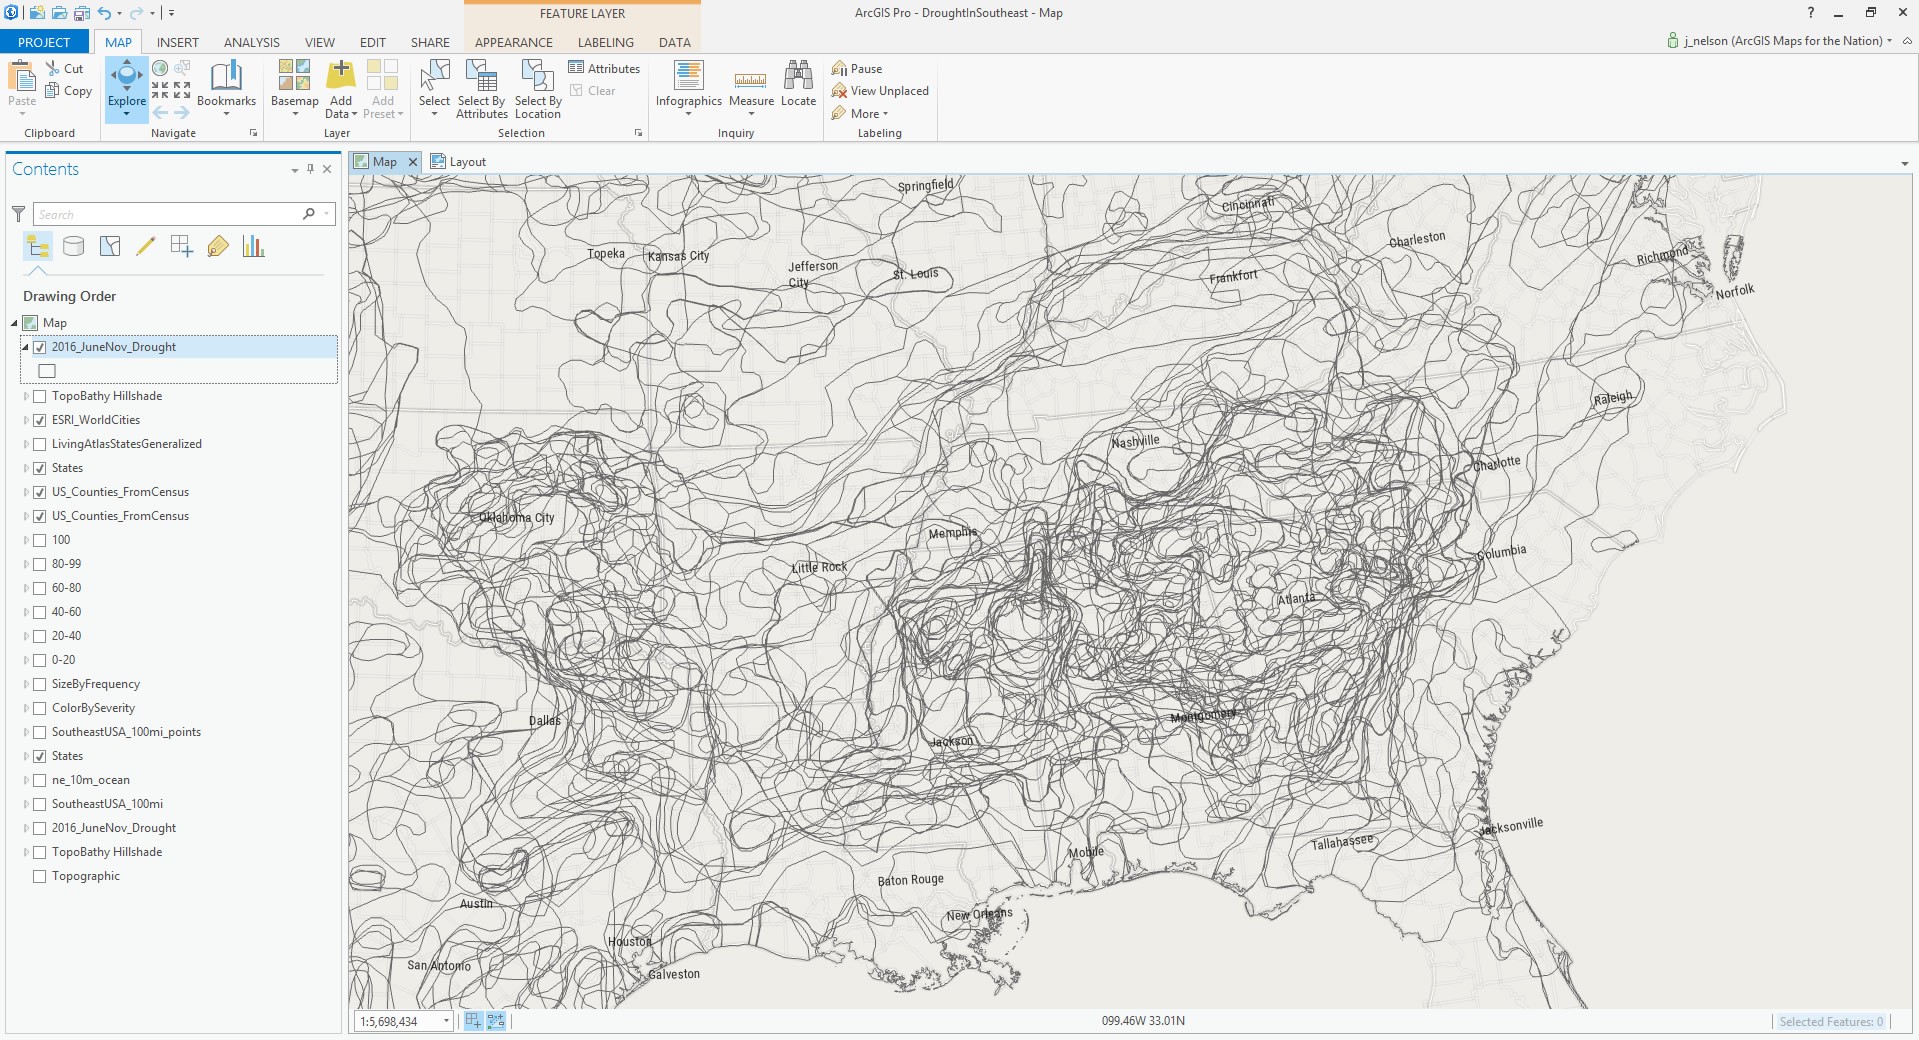Open the Locate binoculars tool

(798, 75)
